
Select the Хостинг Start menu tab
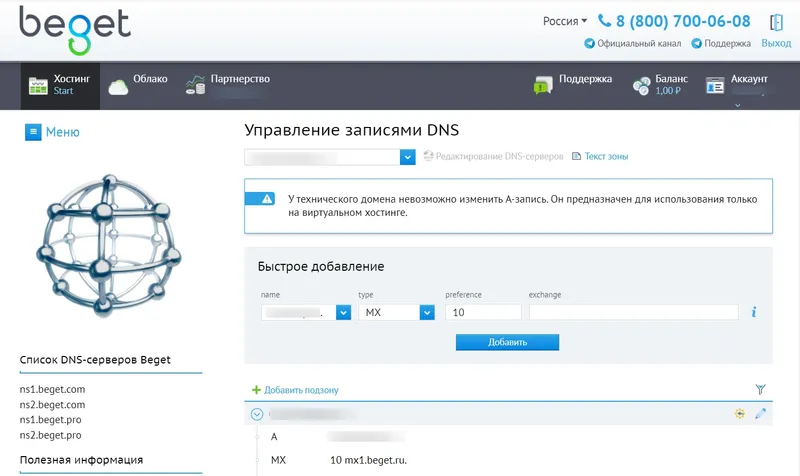(60, 85)
